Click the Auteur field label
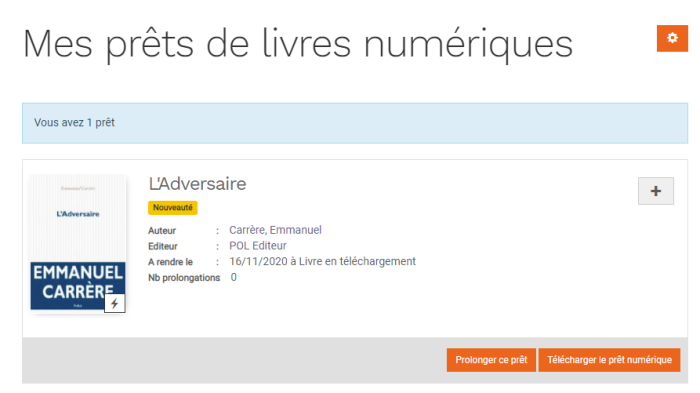The height and width of the screenshot is (393, 700). (162, 231)
